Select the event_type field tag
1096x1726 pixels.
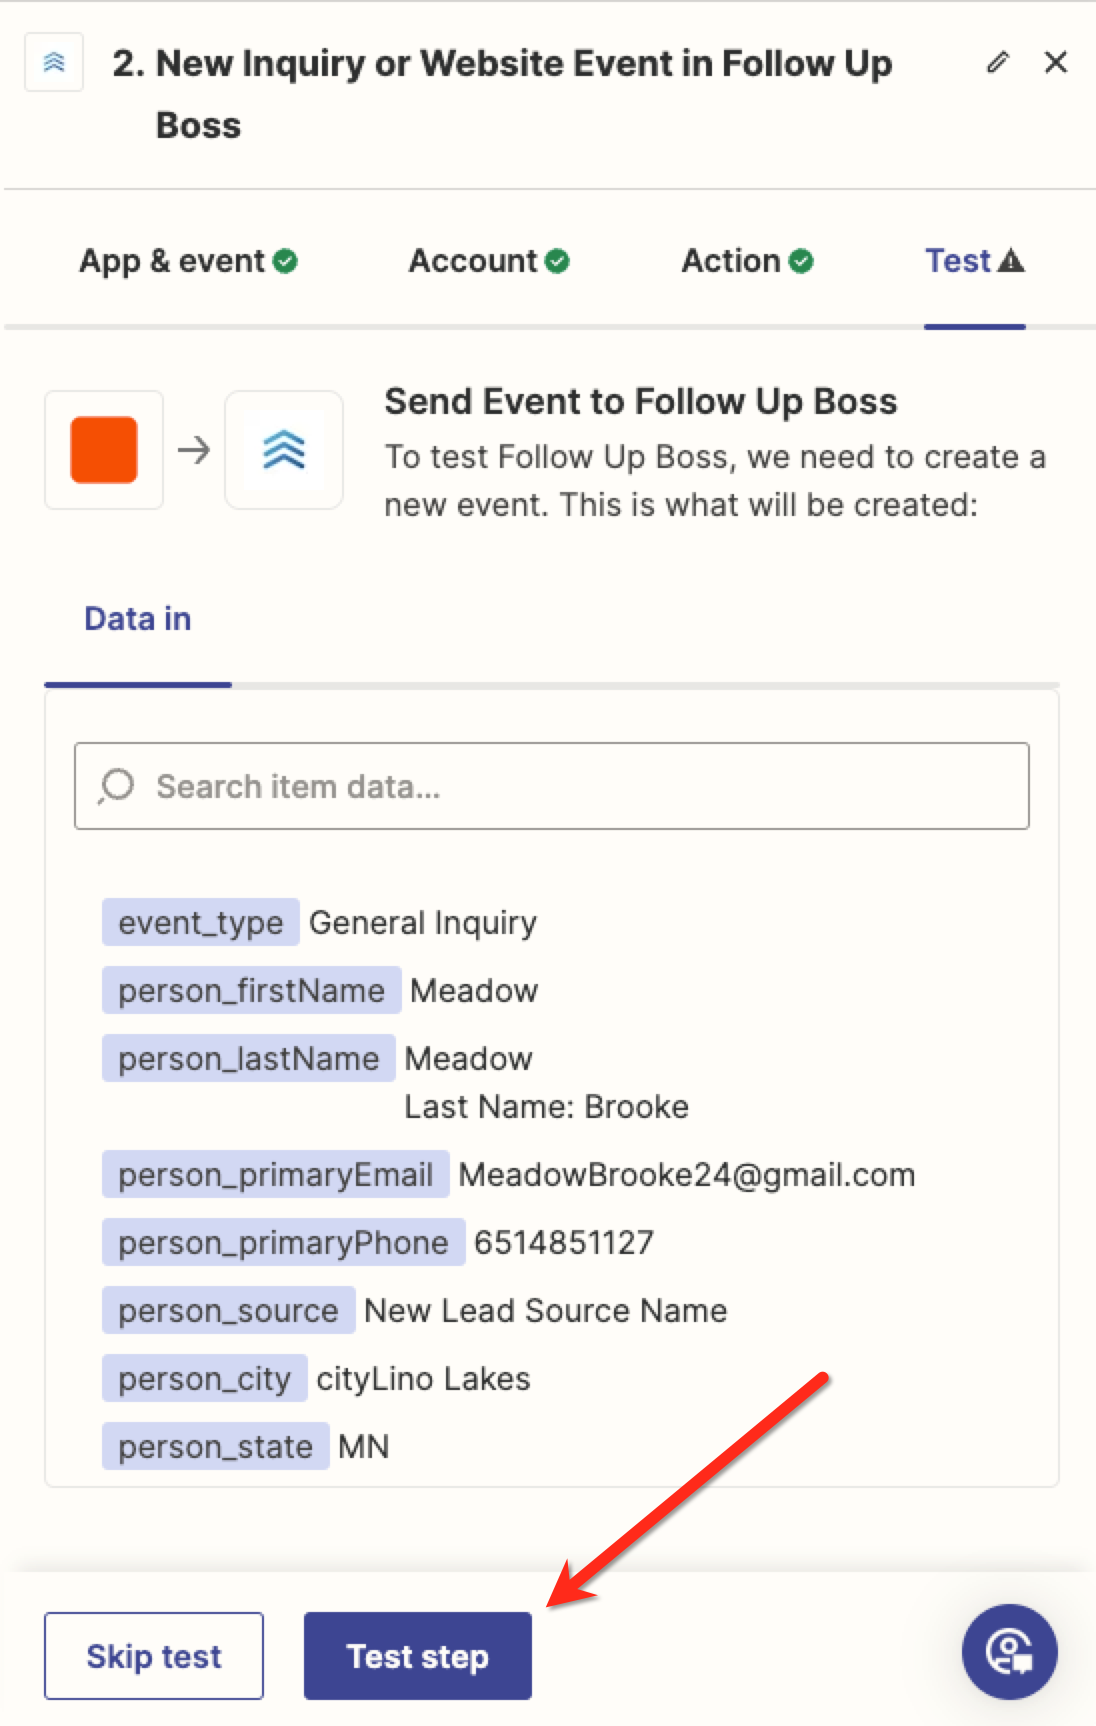[200, 922]
